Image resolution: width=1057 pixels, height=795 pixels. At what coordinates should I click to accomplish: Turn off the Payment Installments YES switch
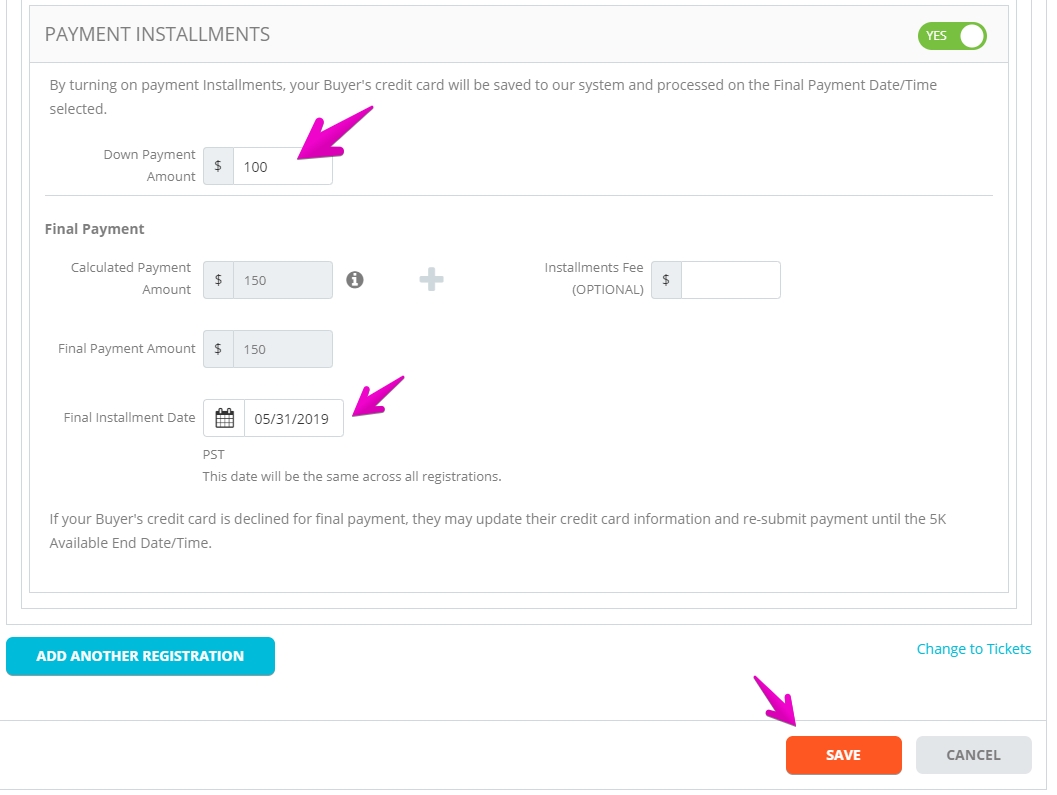tap(952, 36)
